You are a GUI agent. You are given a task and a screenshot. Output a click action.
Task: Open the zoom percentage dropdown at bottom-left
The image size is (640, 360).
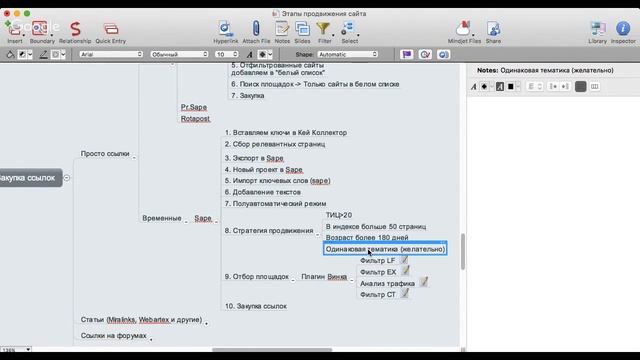click(x=16, y=350)
